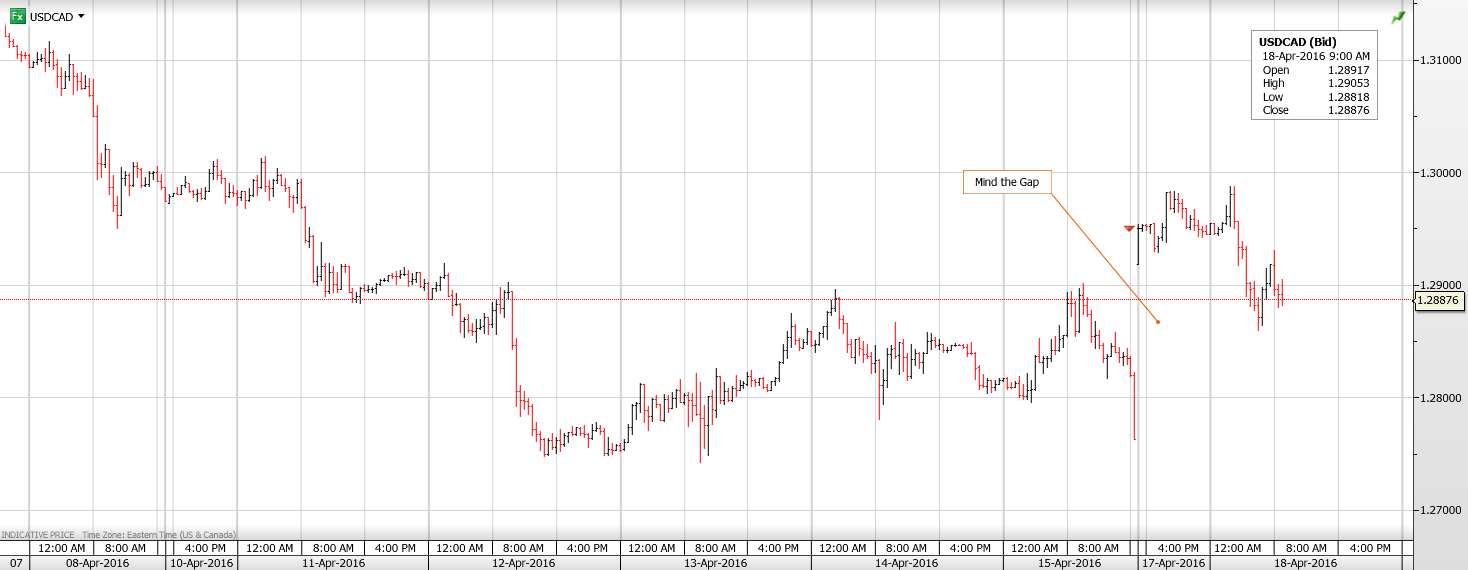Click the green Fx instrument icon

pyautogui.click(x=17, y=16)
